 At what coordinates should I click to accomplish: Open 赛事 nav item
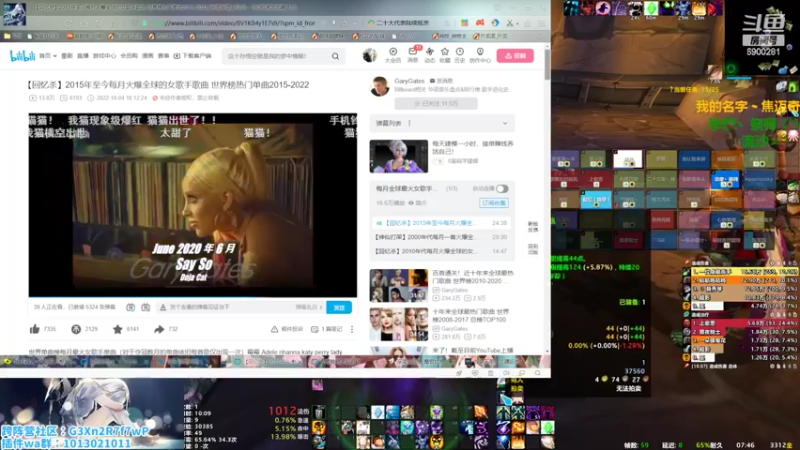[x=163, y=56]
